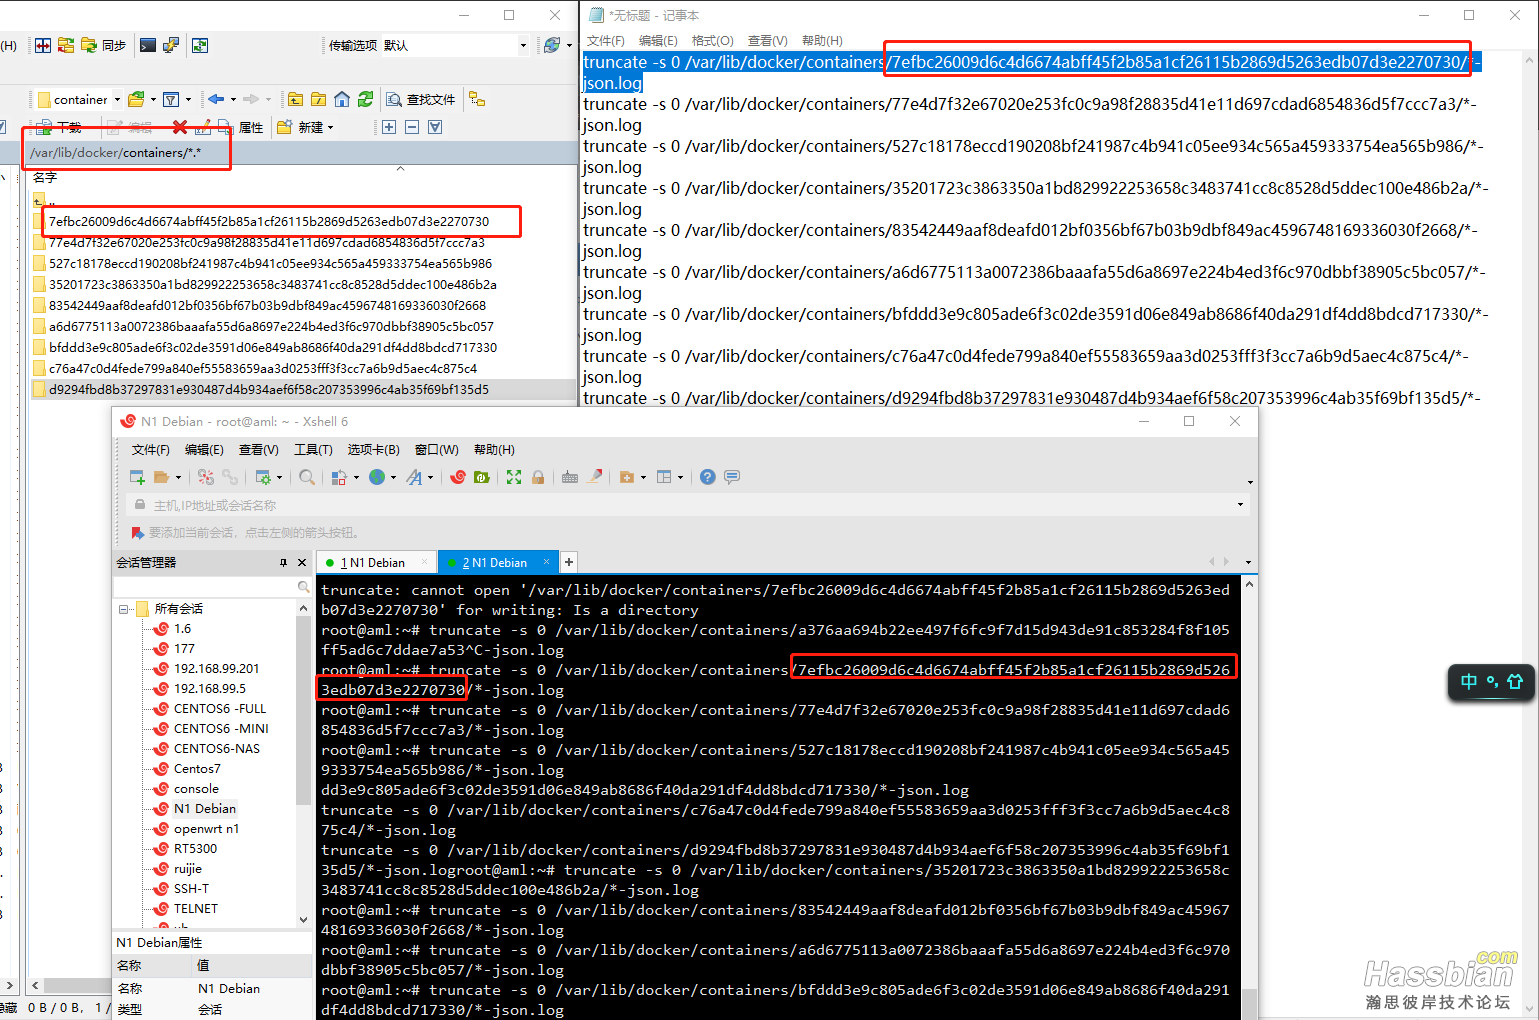
Task: Select the RT5300 session
Action: pyautogui.click(x=195, y=848)
